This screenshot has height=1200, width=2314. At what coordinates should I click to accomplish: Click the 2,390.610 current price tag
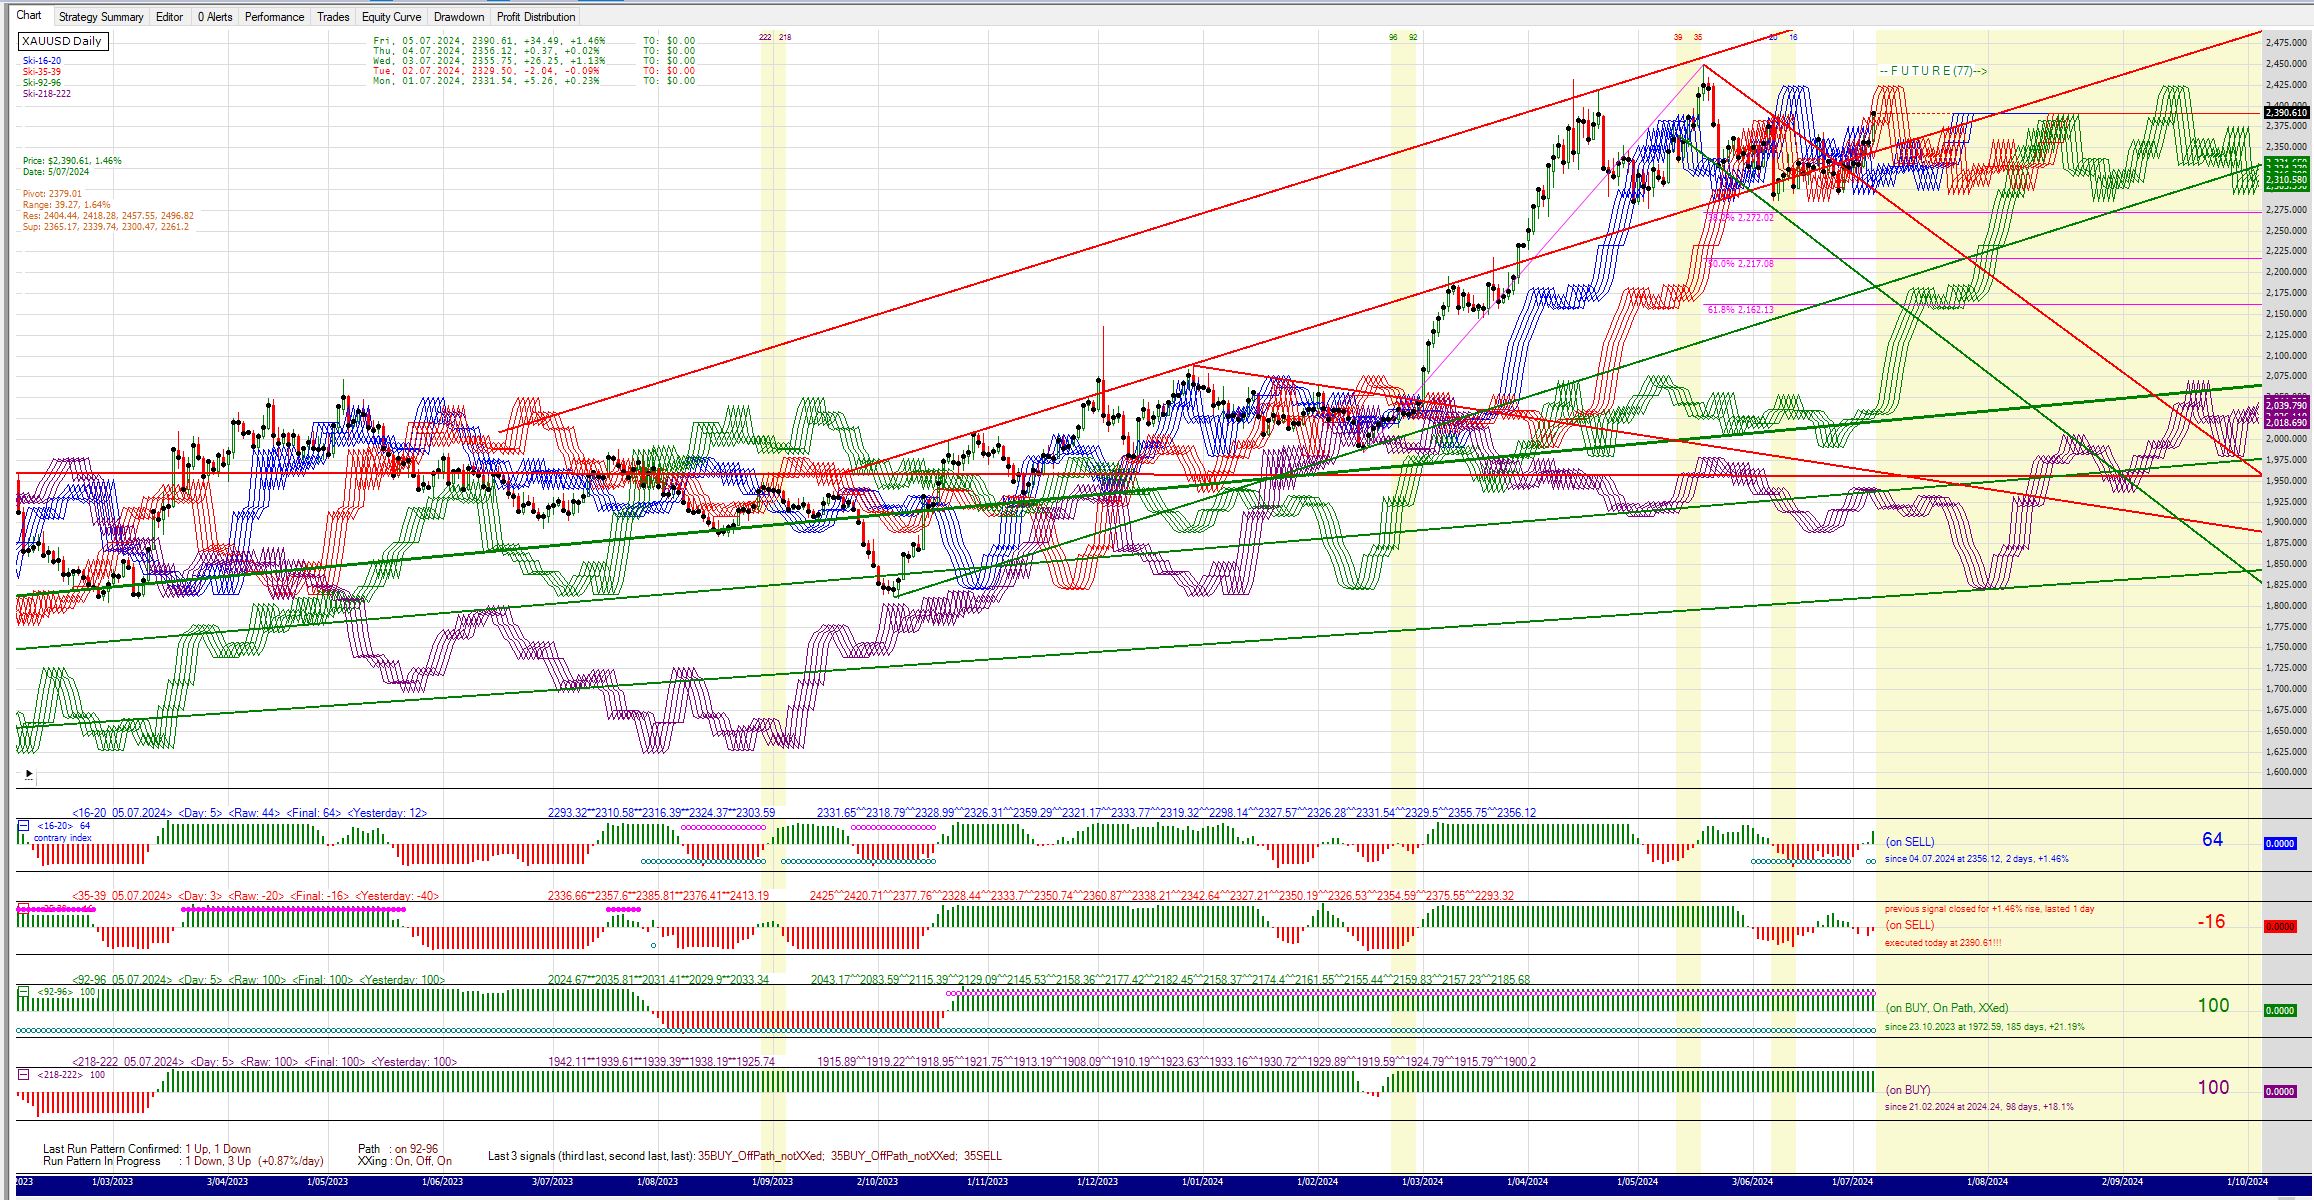pos(2286,113)
